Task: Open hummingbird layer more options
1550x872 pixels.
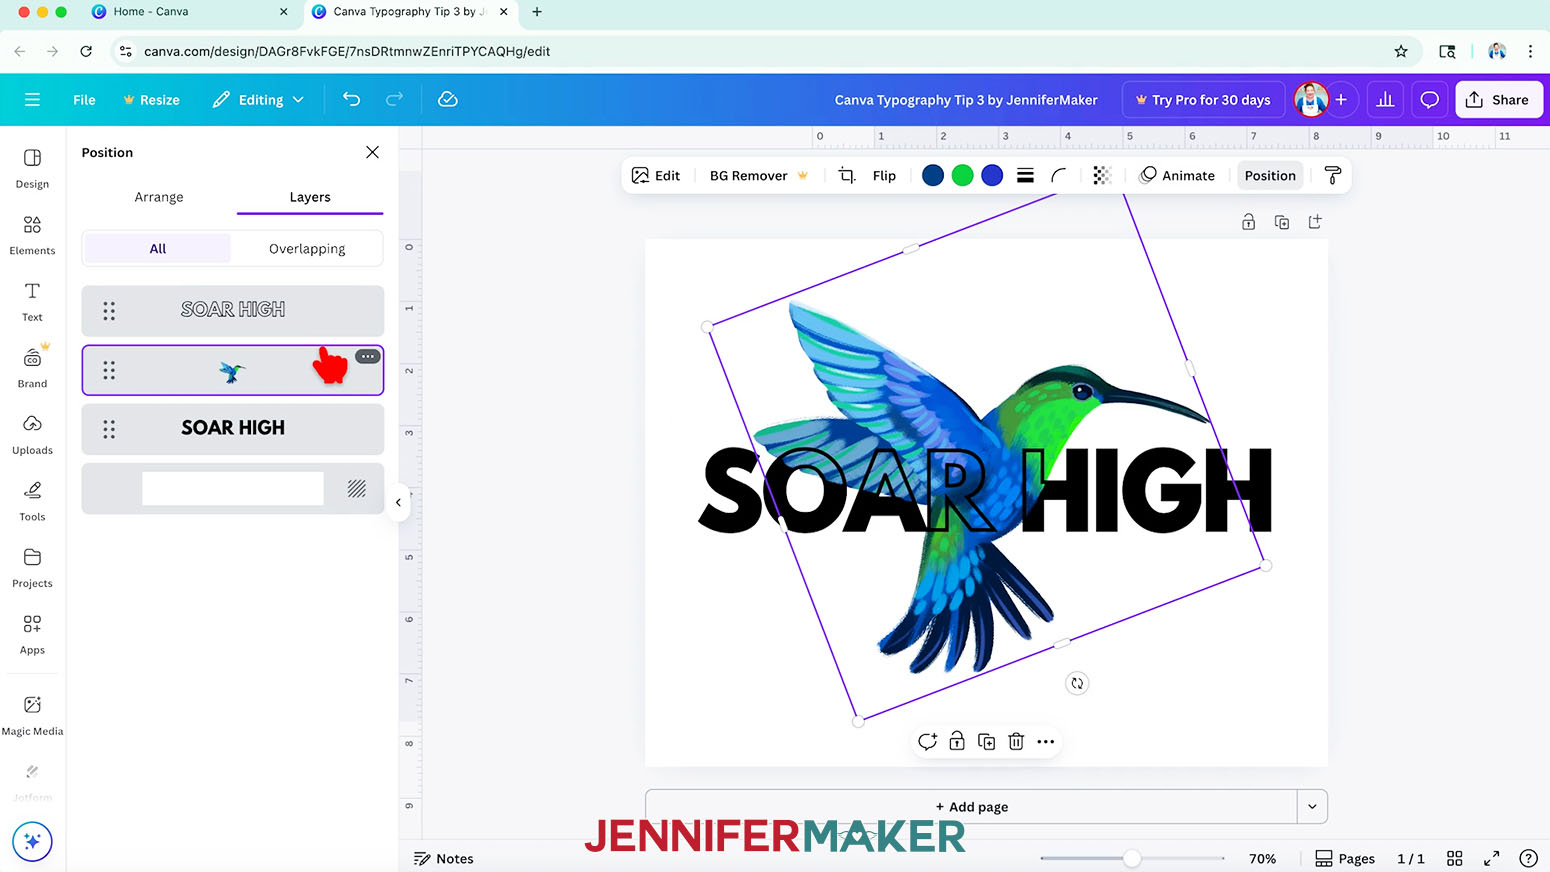Action: pyautogui.click(x=368, y=356)
